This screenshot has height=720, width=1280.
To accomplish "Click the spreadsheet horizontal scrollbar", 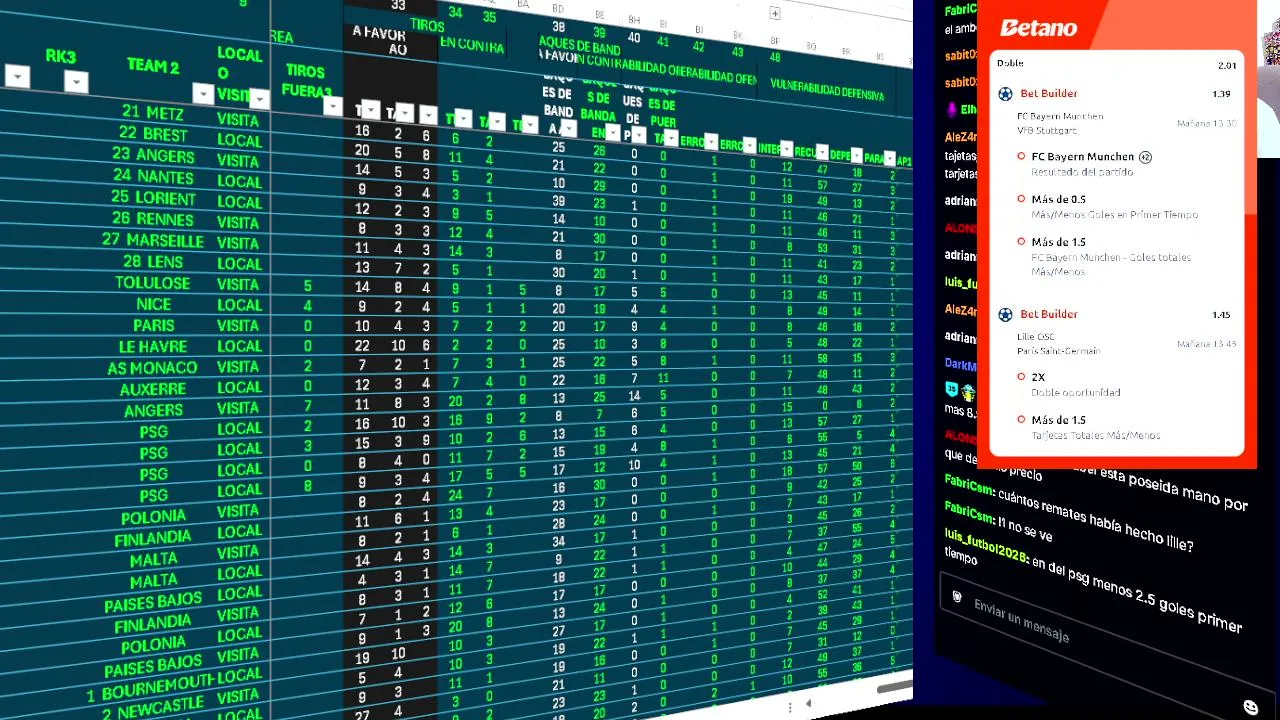I will tap(895, 689).
